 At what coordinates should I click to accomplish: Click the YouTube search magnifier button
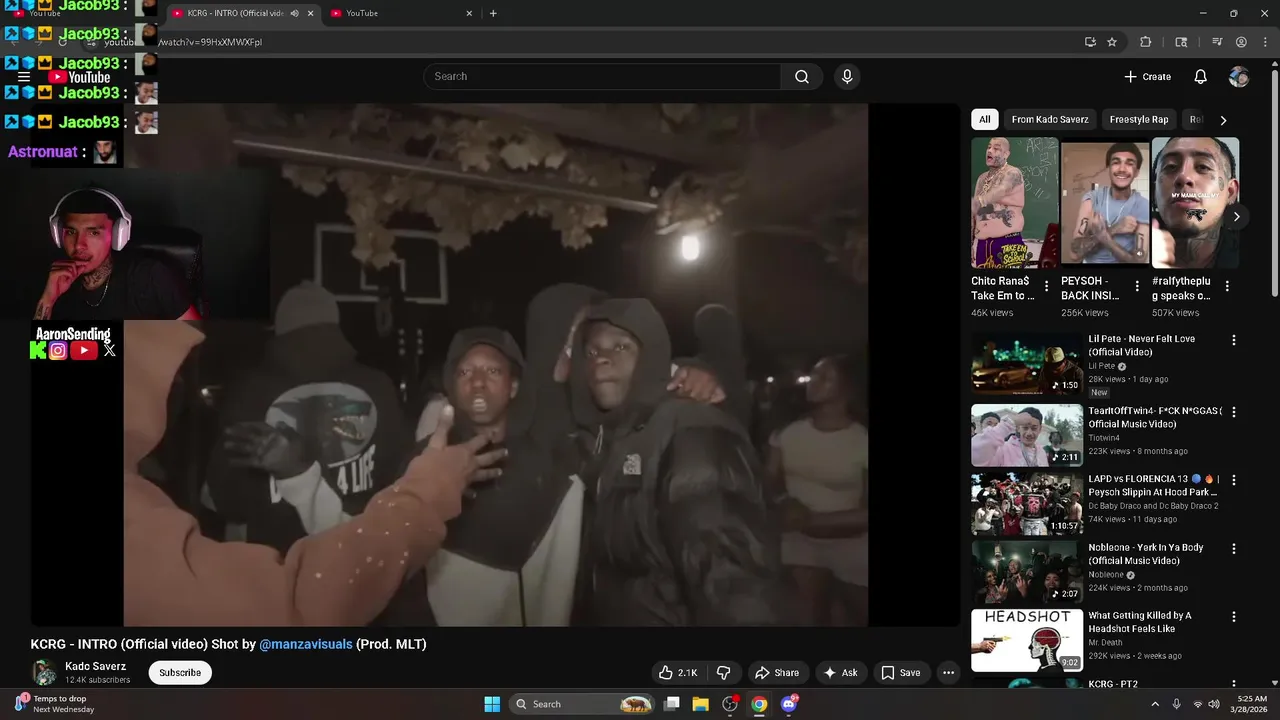click(x=802, y=77)
